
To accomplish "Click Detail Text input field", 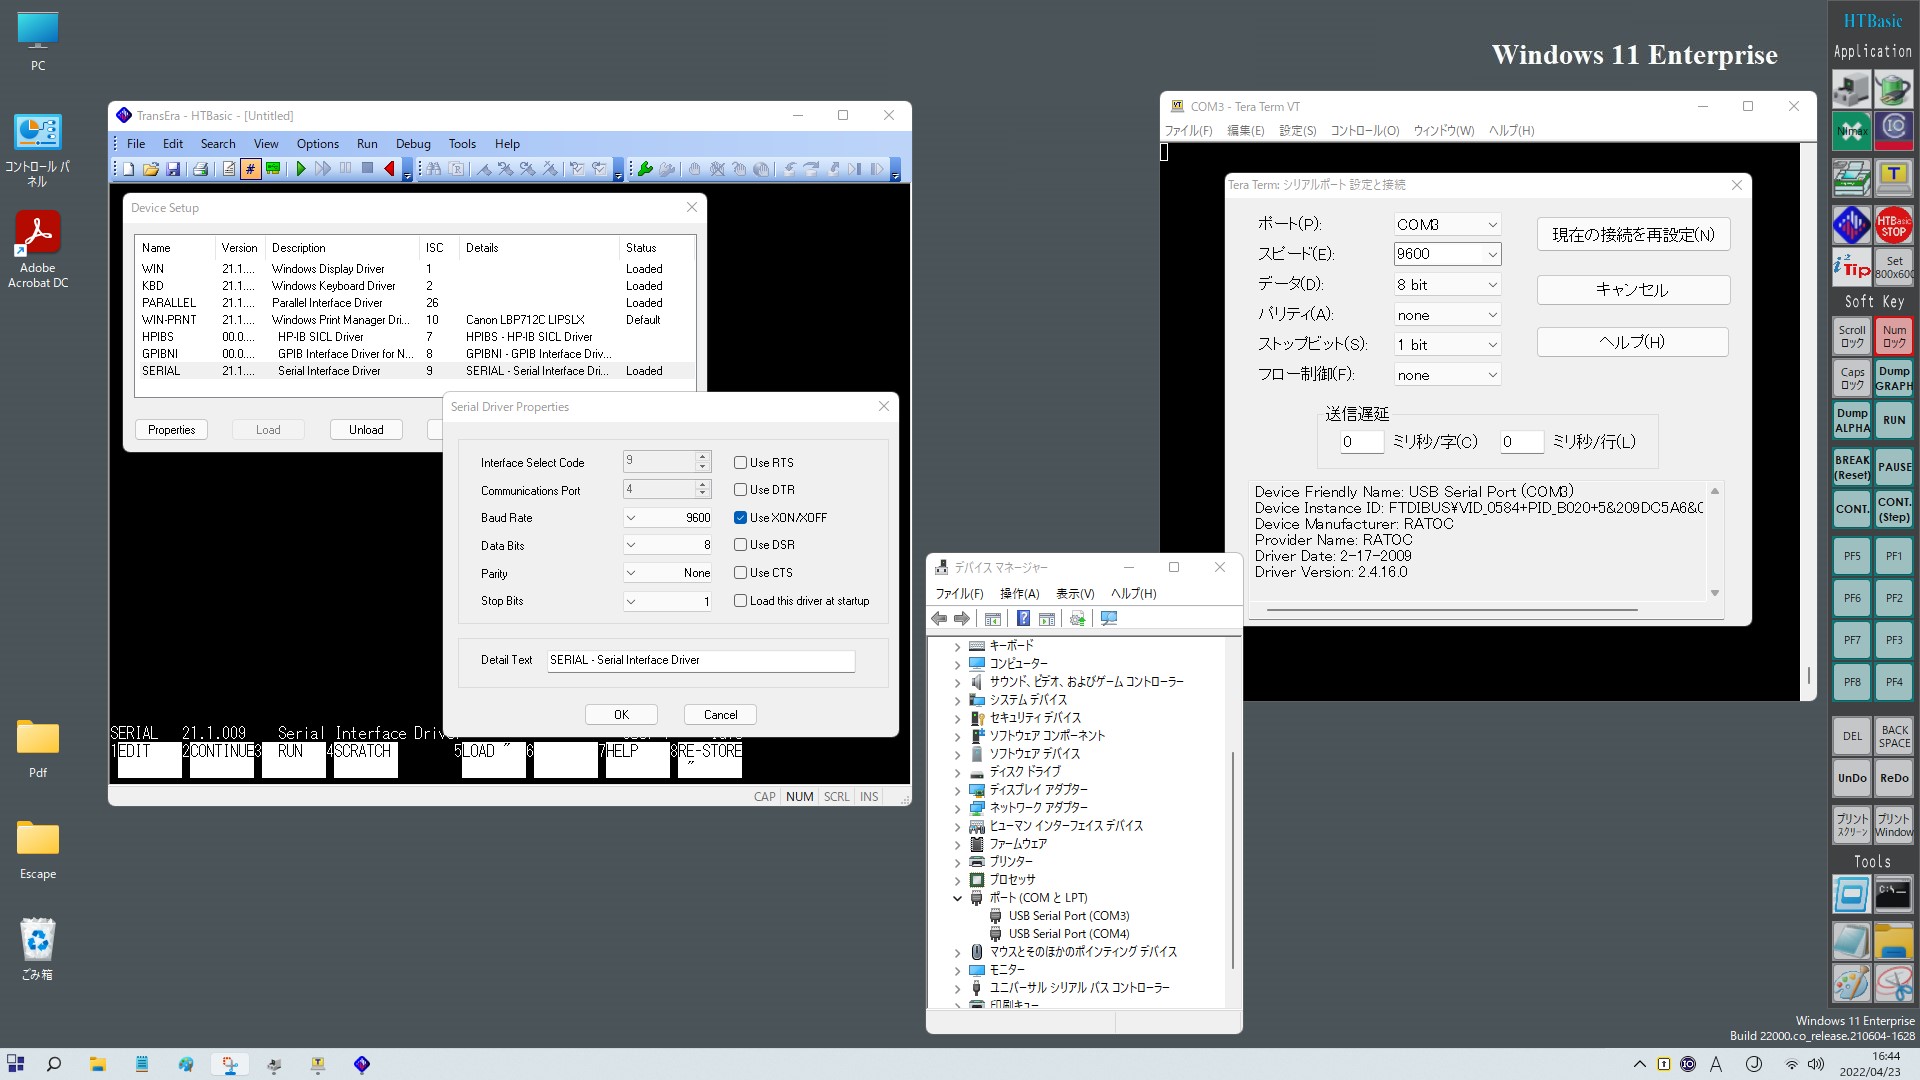I will (700, 660).
